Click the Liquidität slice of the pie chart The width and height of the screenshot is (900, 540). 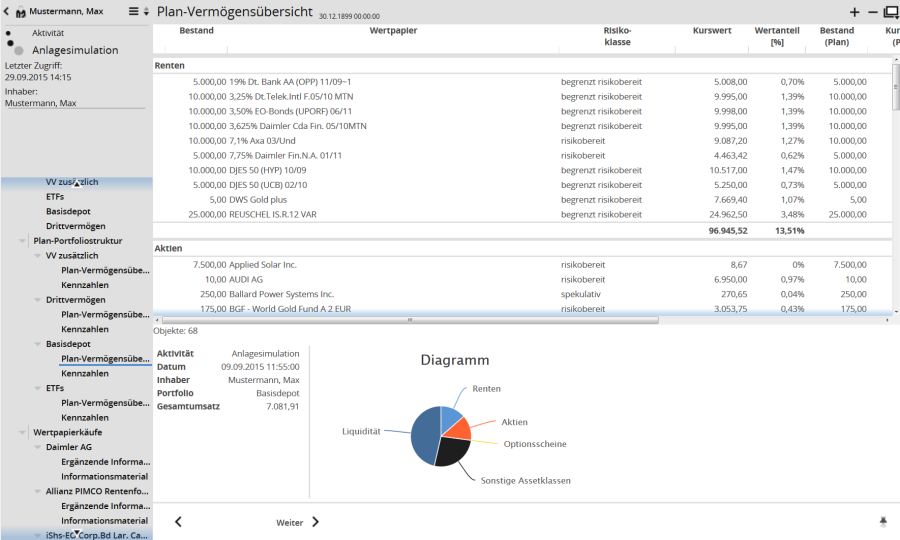pyautogui.click(x=425, y=435)
